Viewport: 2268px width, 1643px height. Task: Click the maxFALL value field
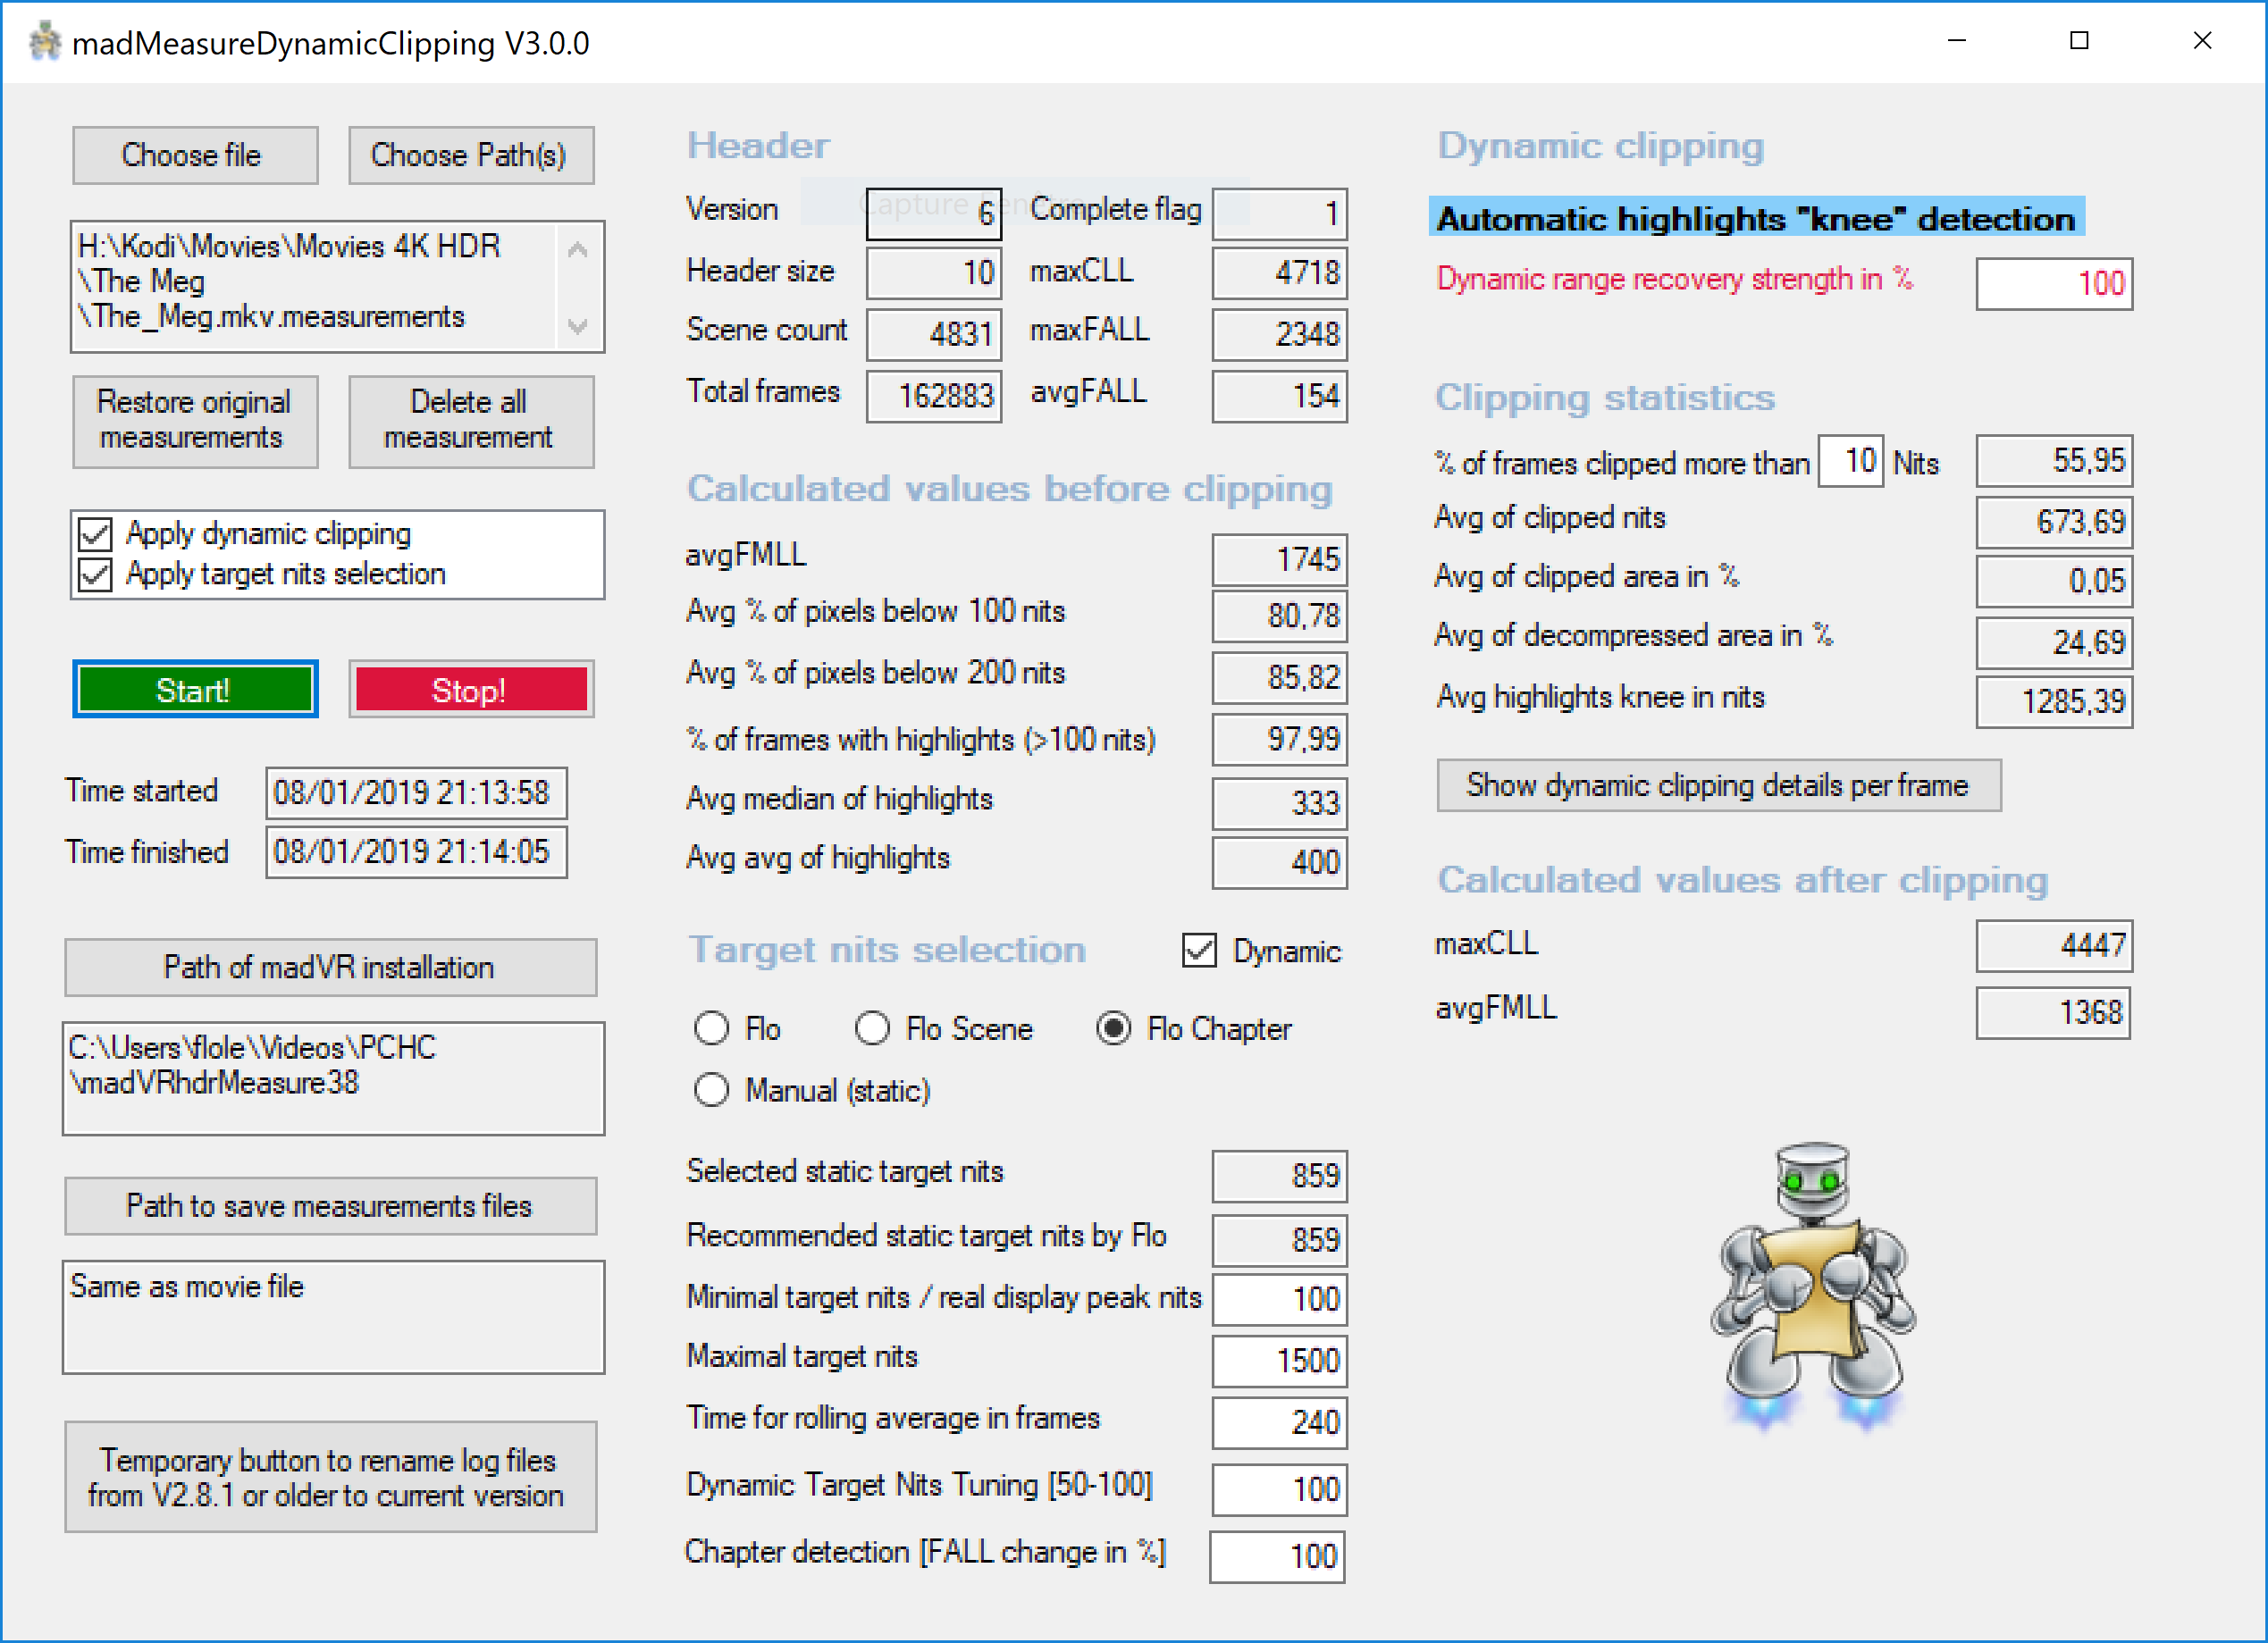pyautogui.click(x=1279, y=334)
